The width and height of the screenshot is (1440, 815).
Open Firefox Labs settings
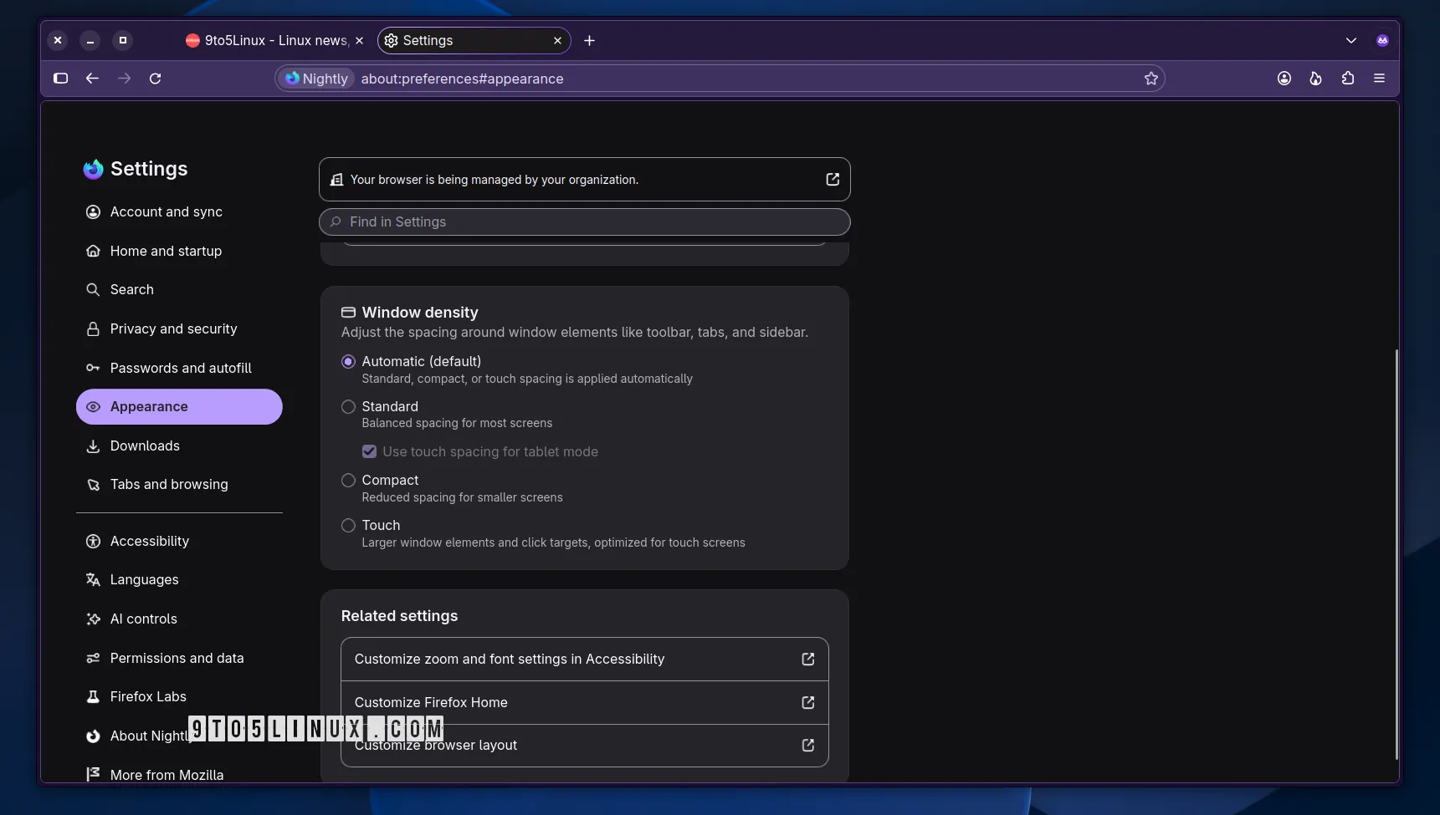coord(179,697)
